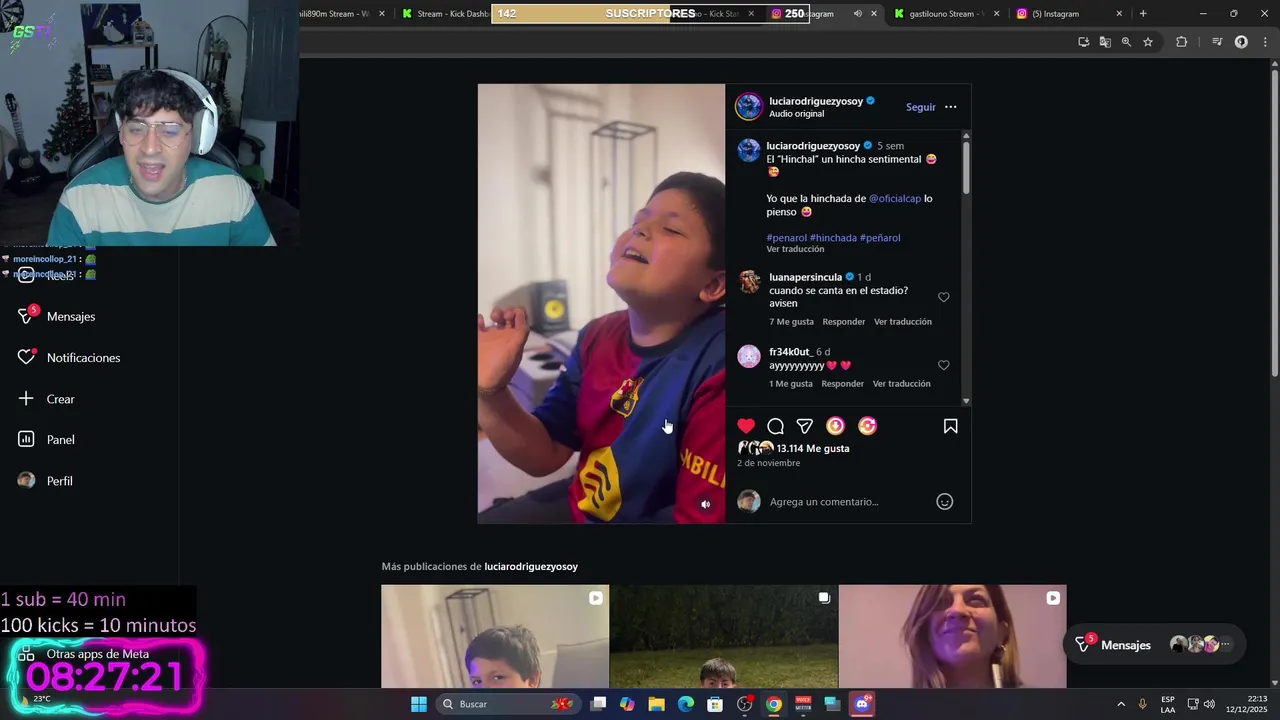The height and width of the screenshot is (720, 1280).
Task: Open luciarodriguezyosoy profile from post header
Action: [815, 101]
